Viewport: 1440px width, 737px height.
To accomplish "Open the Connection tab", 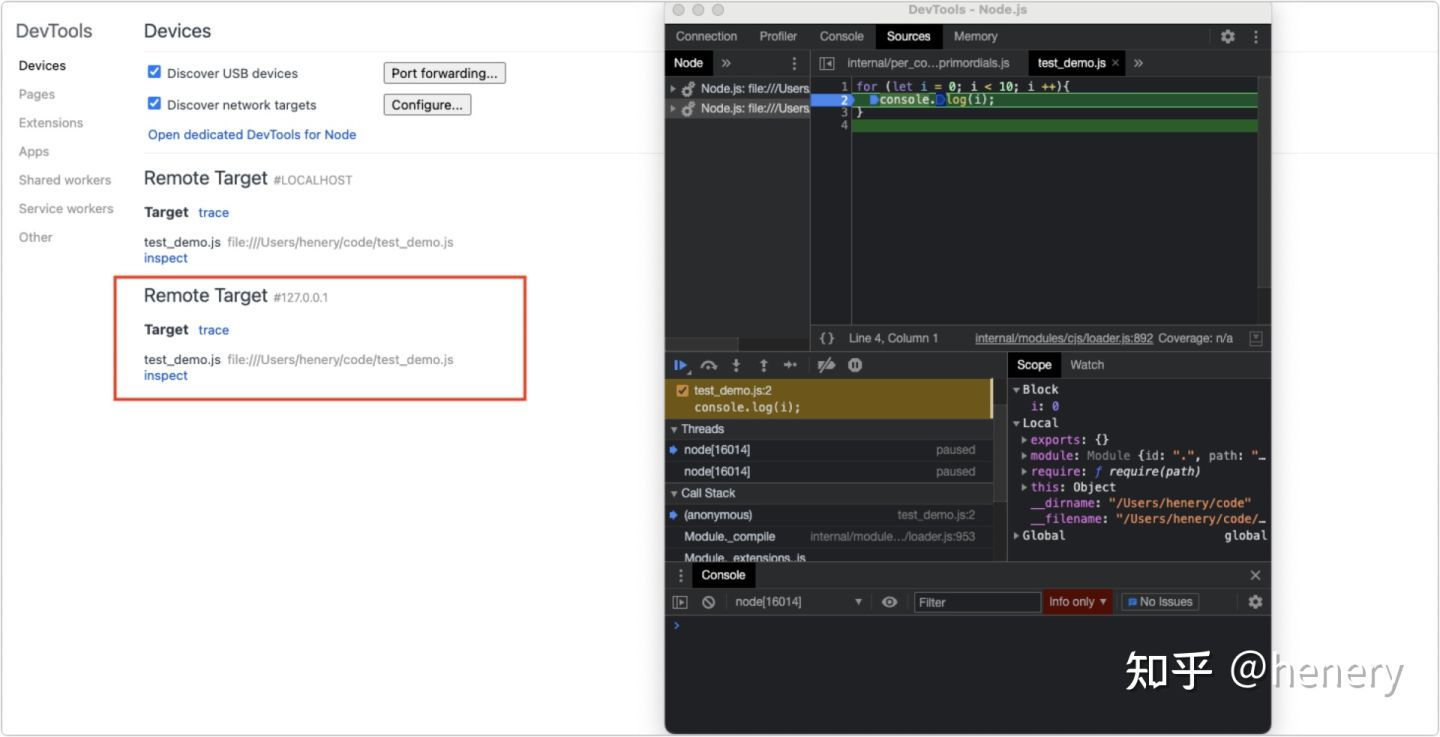I will point(706,36).
